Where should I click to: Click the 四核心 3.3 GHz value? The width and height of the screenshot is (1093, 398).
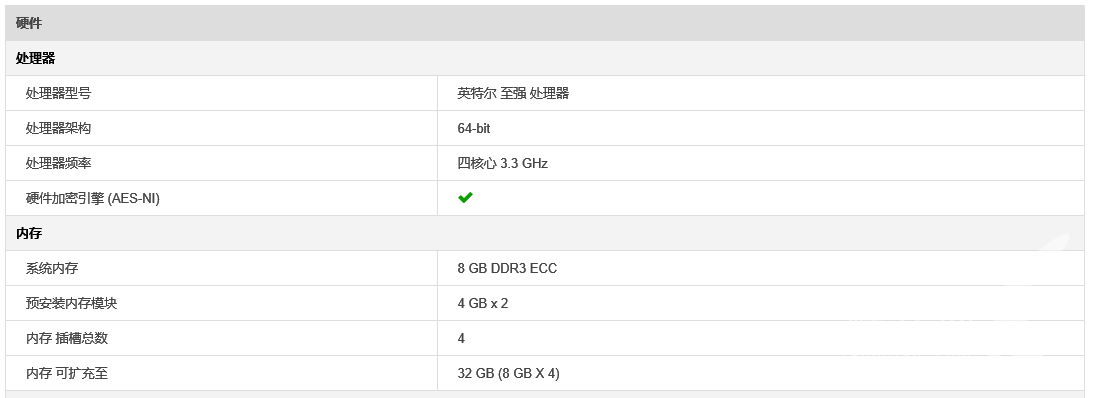(503, 163)
